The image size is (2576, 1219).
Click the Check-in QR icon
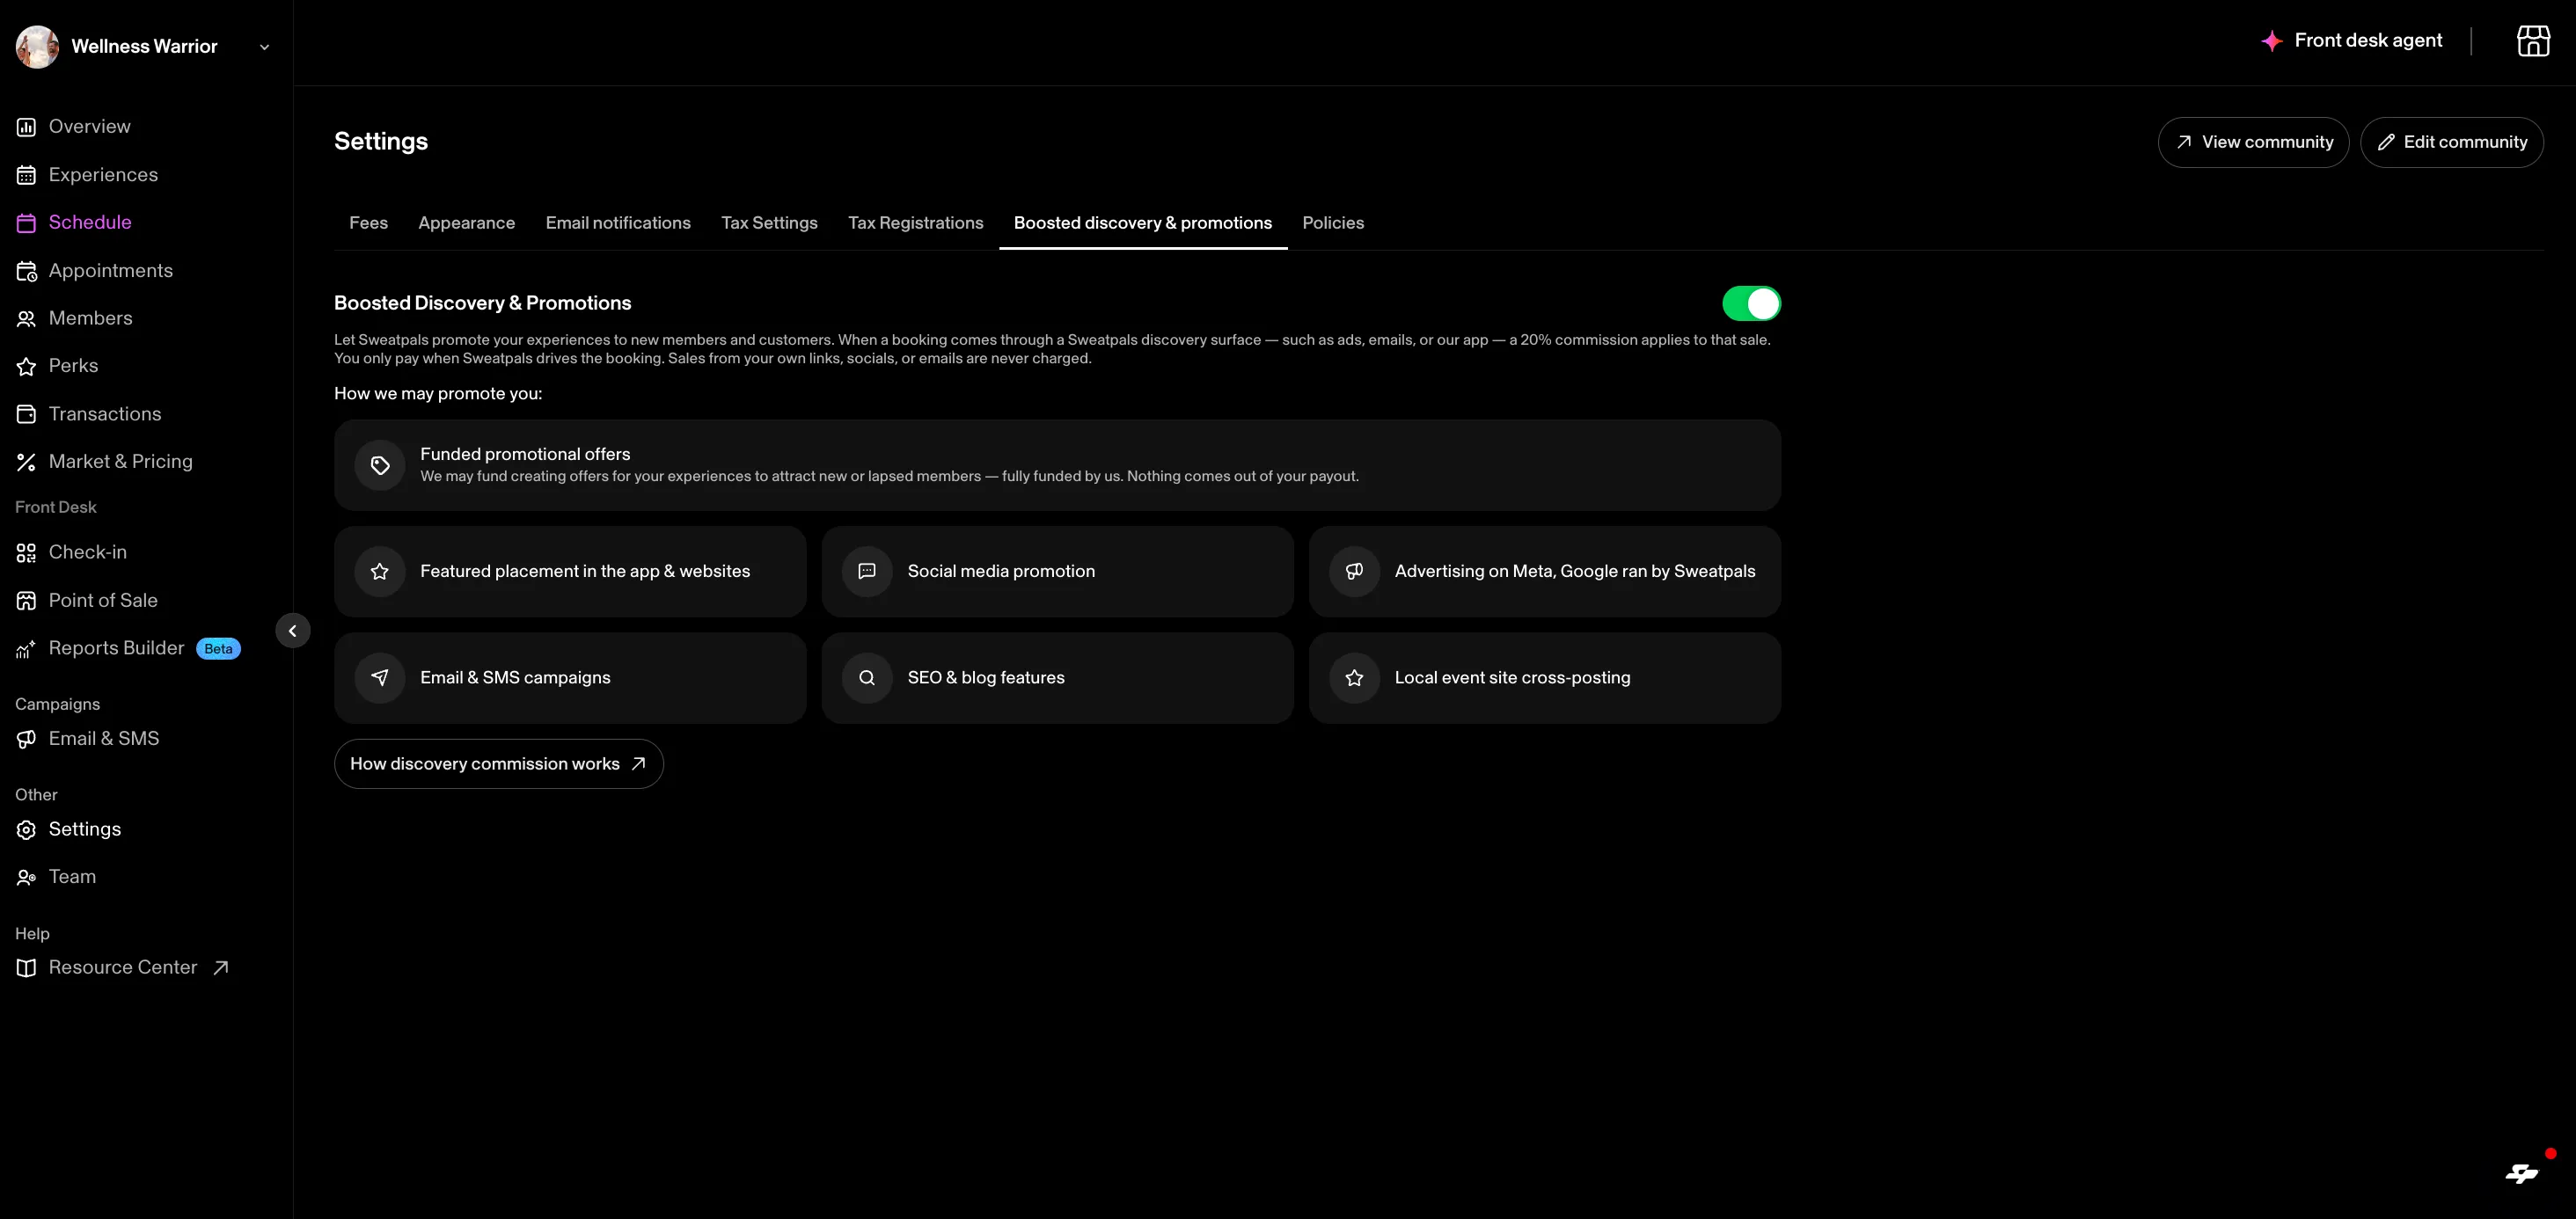pyautogui.click(x=26, y=553)
